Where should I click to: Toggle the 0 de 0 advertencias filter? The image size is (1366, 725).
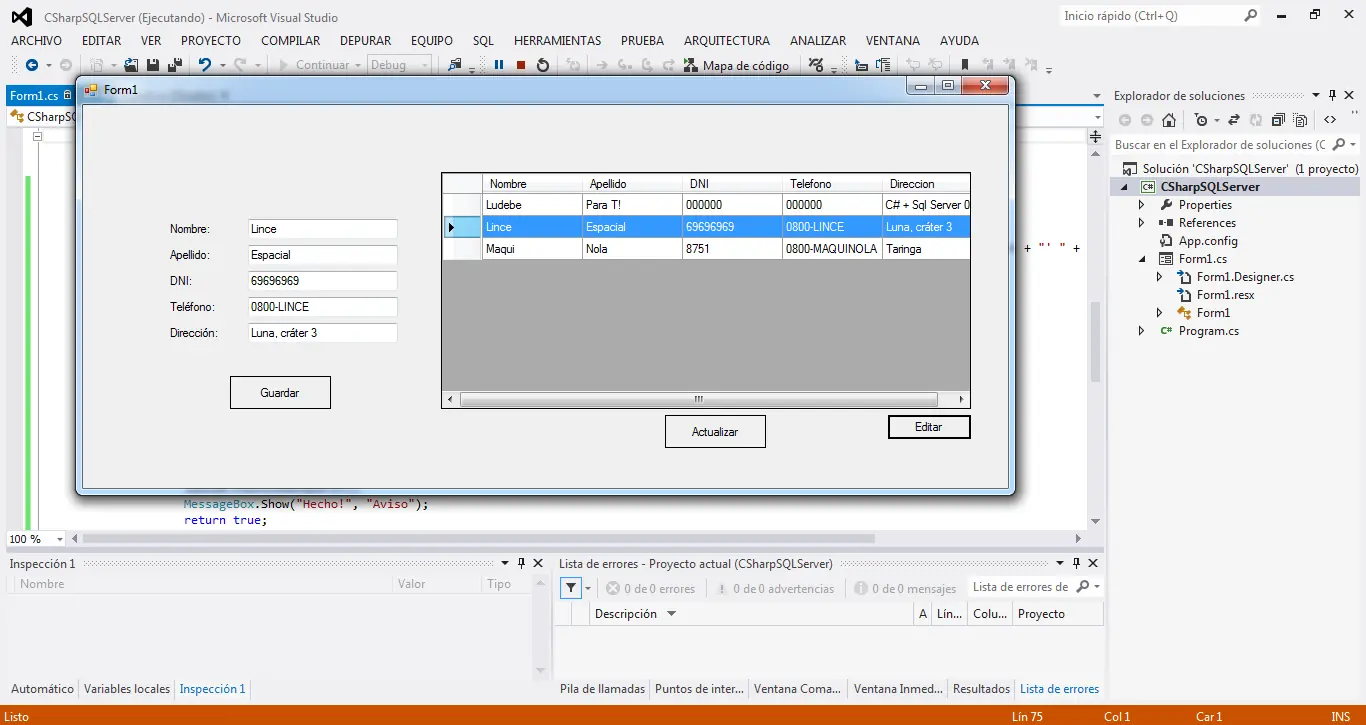click(x=774, y=589)
